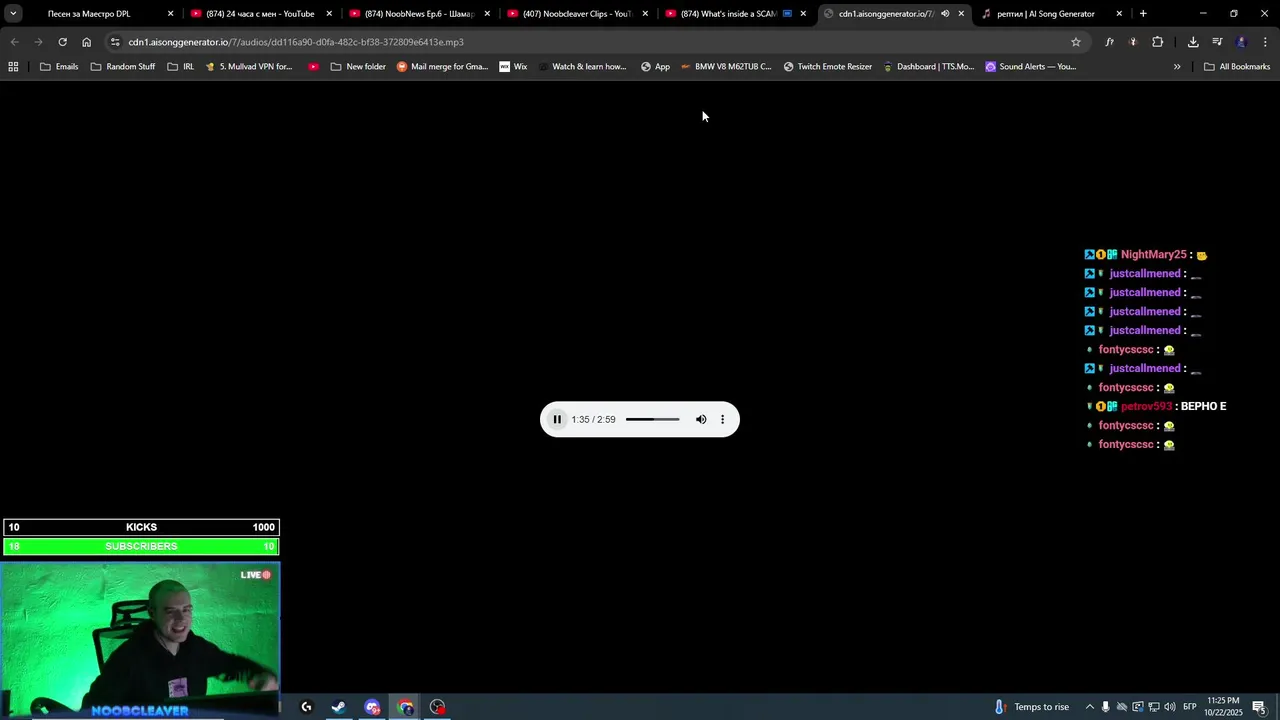The image size is (1280, 720).
Task: Switch to What's inside a SCAM tab
Action: (x=734, y=14)
